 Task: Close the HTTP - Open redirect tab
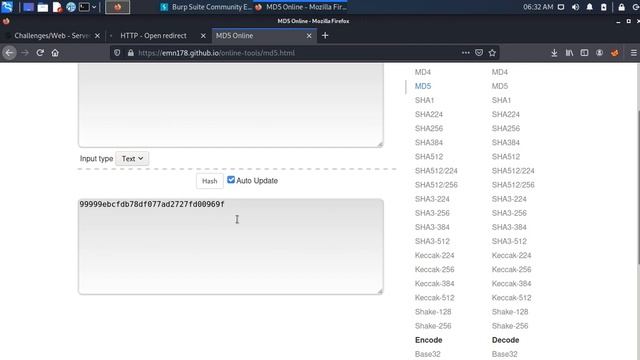(203, 36)
